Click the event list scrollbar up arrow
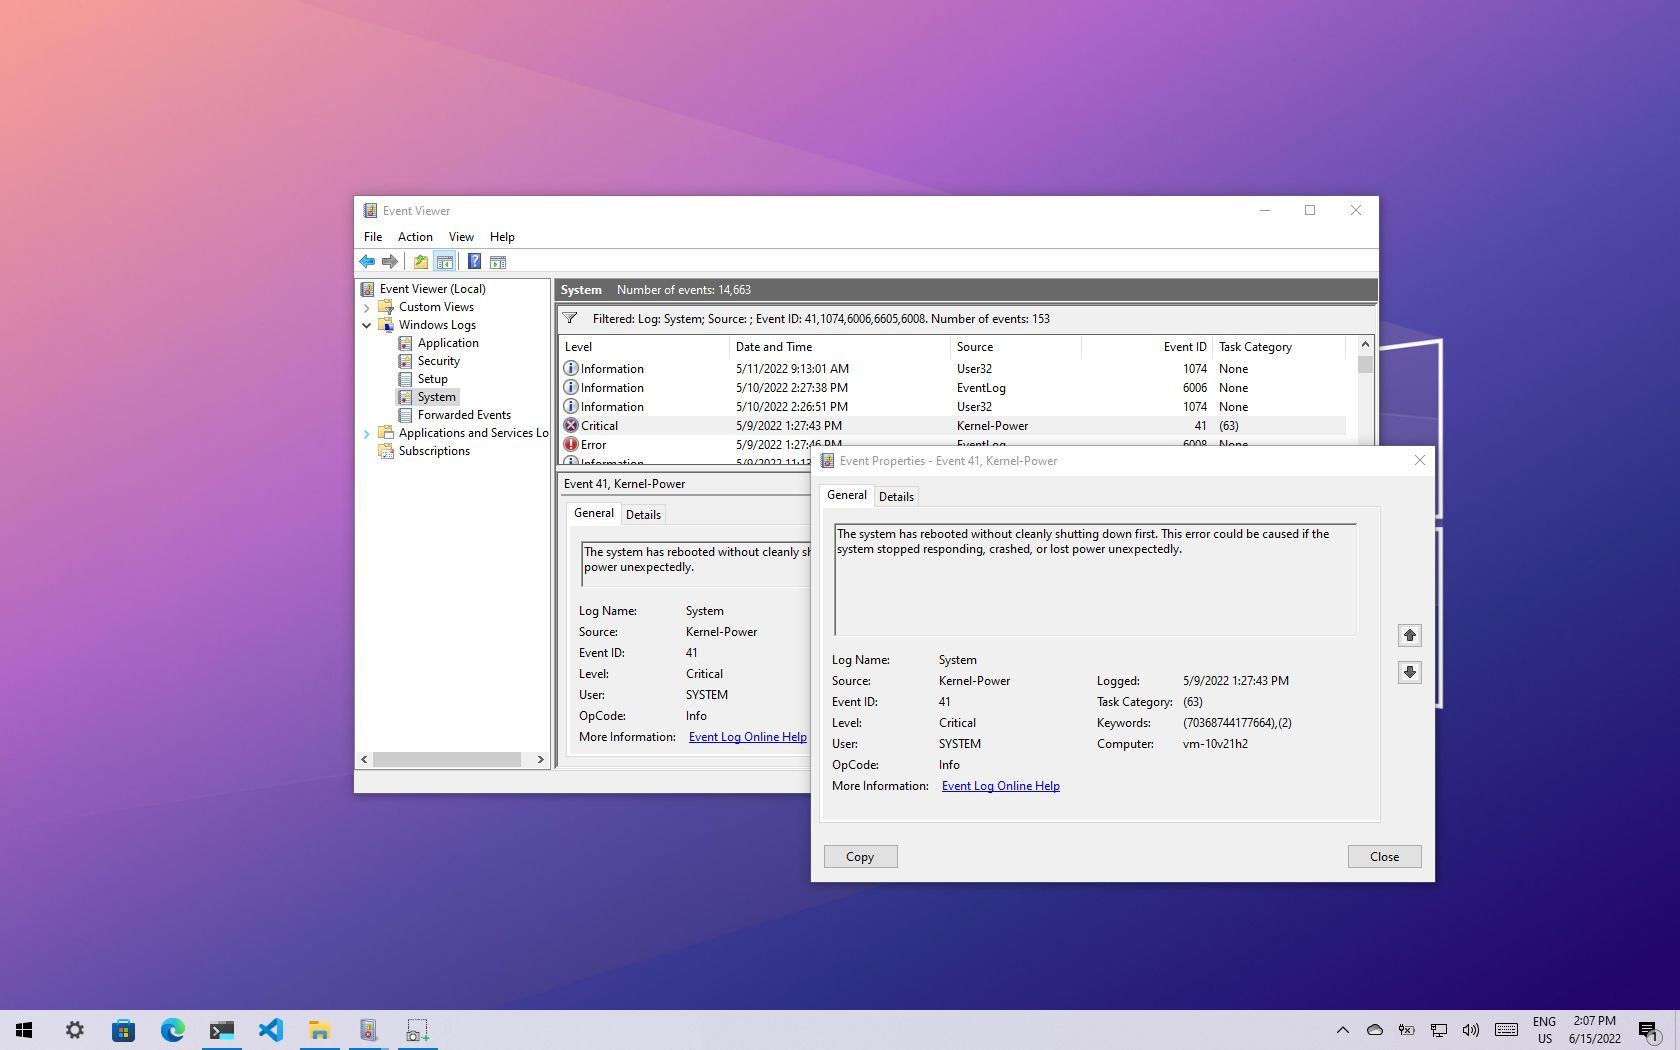Viewport: 1680px width, 1050px height. click(x=1365, y=345)
